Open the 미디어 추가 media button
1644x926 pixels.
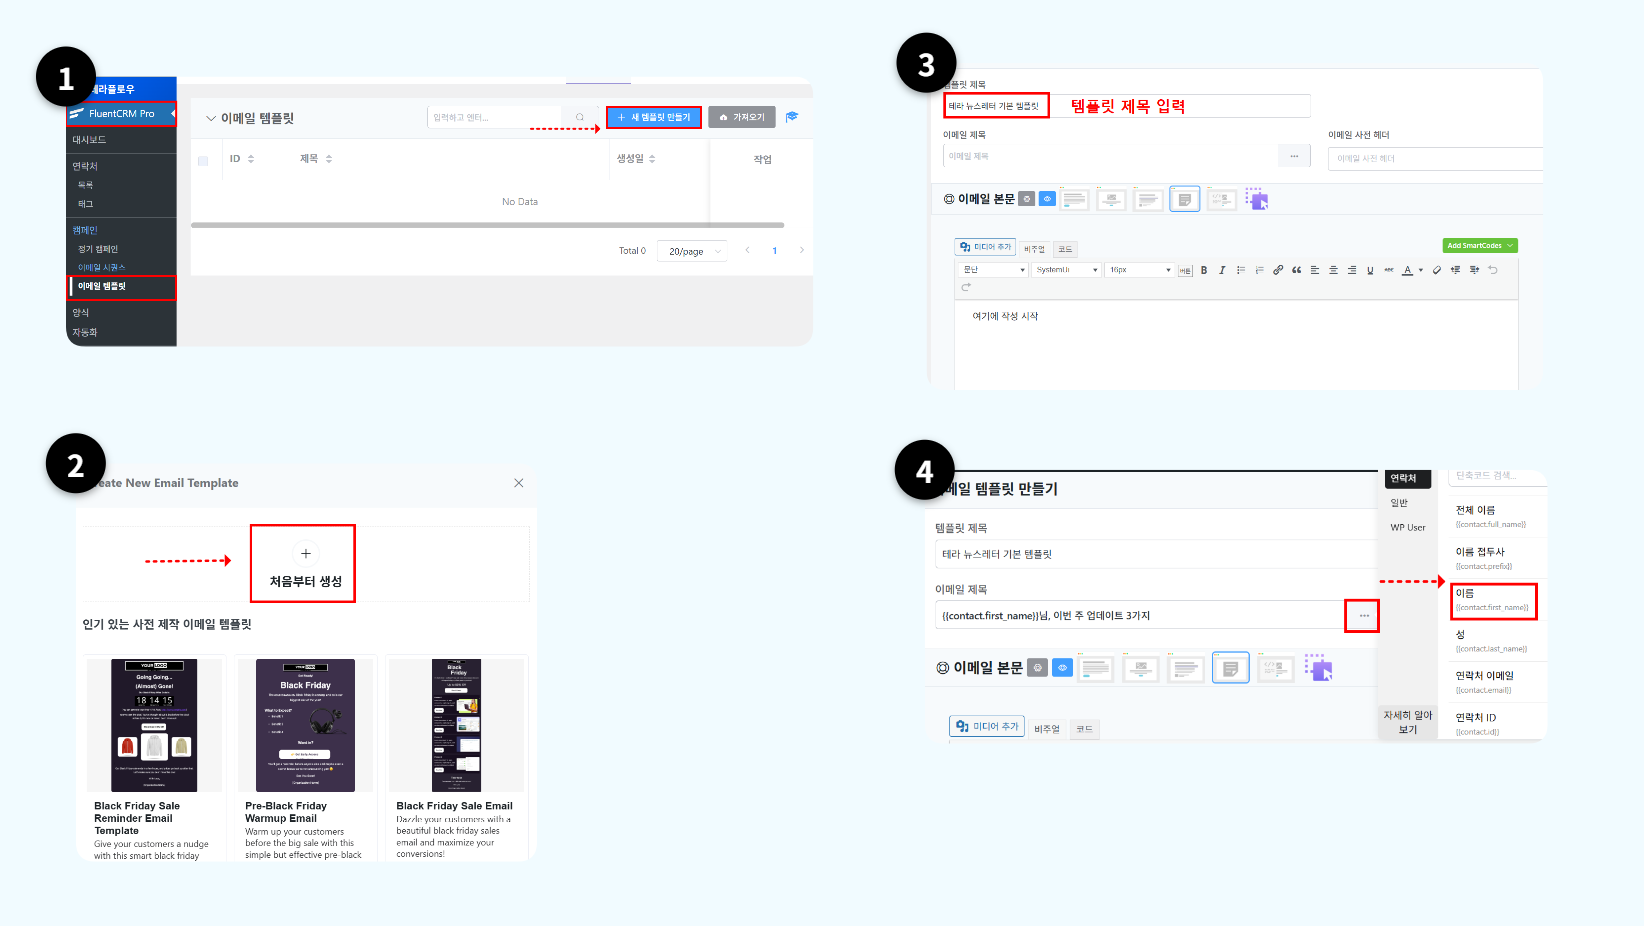(x=986, y=248)
